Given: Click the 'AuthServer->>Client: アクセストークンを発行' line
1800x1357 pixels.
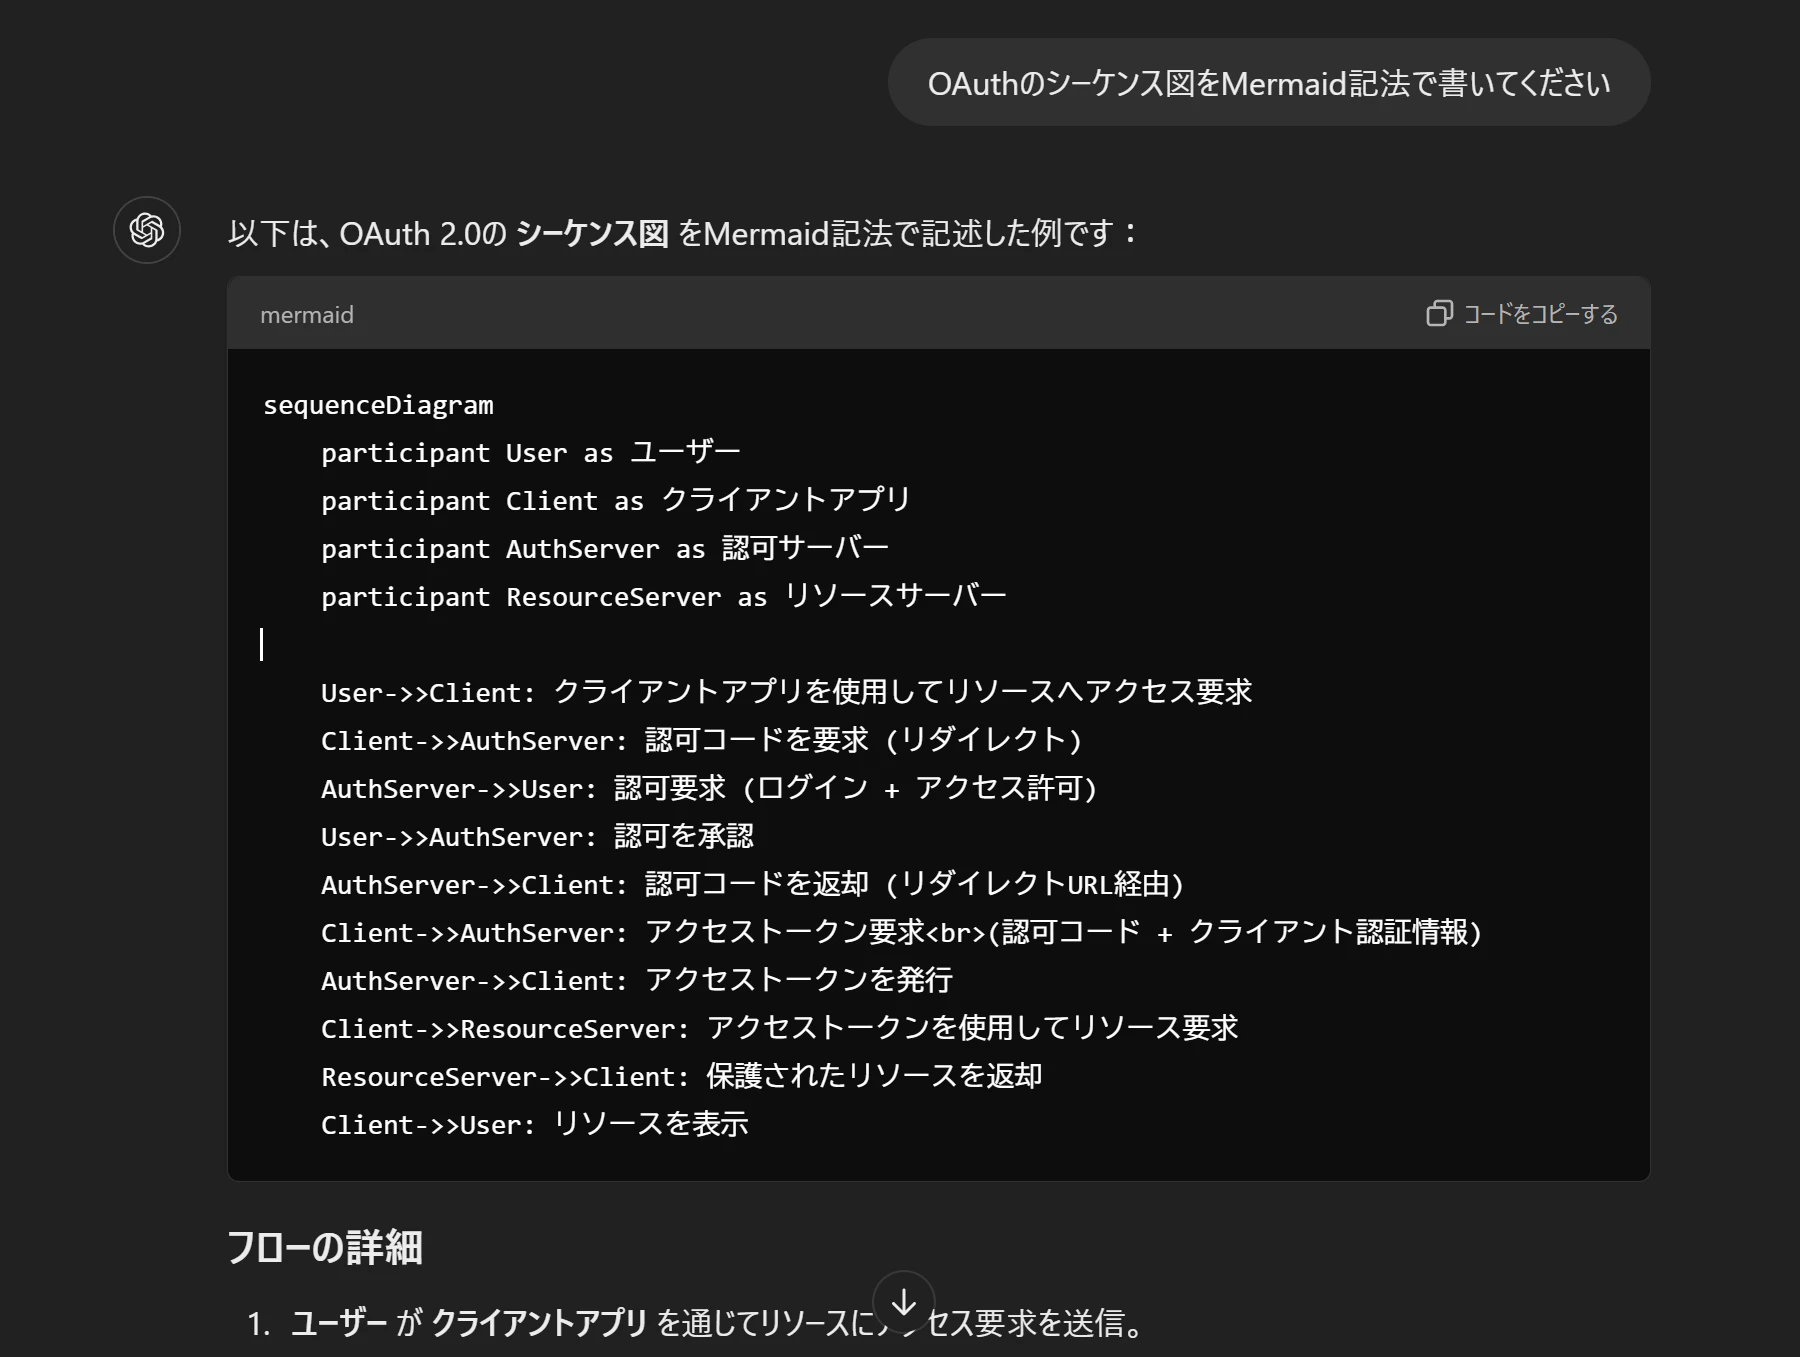Looking at the screenshot, I should coord(637,981).
